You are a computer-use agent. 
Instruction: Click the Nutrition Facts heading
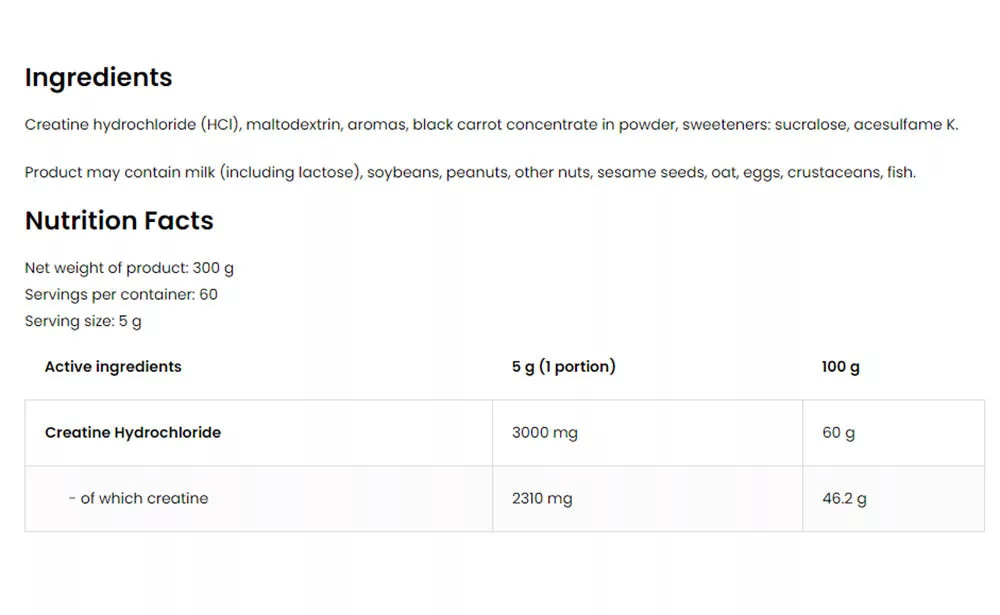point(119,221)
